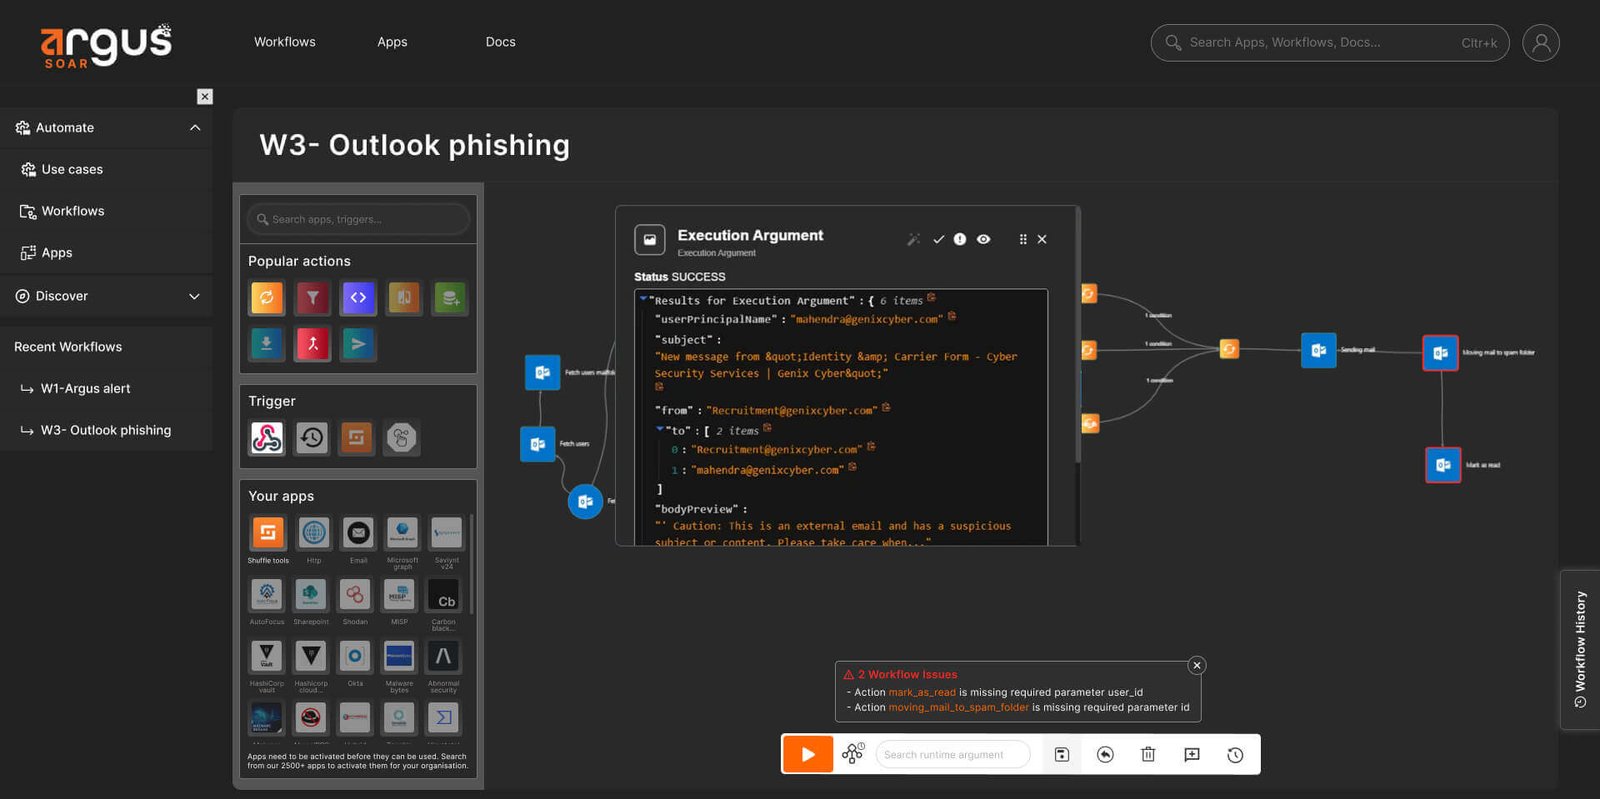Screen dimensions: 1600x799
Task: Choose the Abnormal Security app icon
Action: tap(443, 657)
